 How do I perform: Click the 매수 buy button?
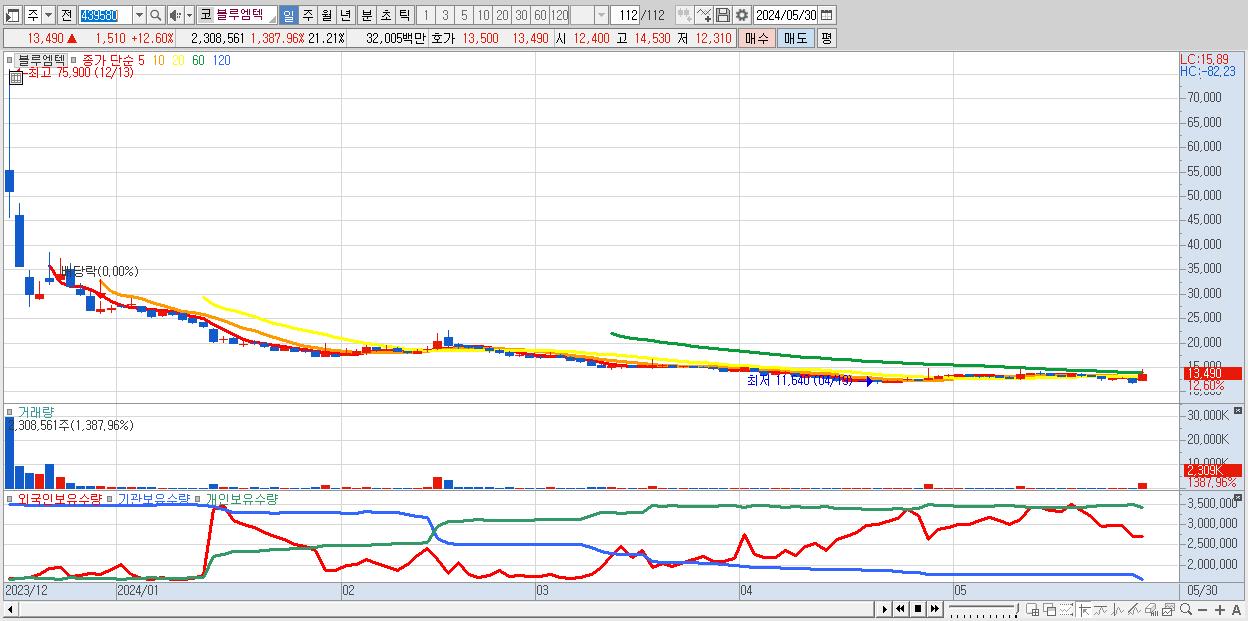tap(757, 38)
